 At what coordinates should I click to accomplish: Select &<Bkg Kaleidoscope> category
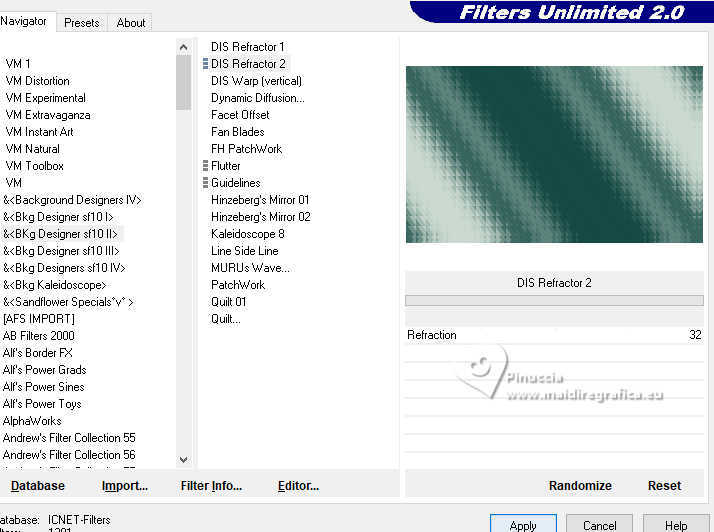tap(55, 285)
